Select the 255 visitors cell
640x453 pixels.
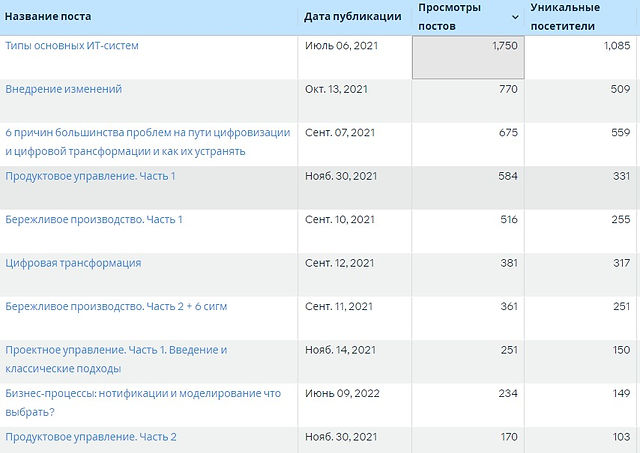[x=581, y=231]
